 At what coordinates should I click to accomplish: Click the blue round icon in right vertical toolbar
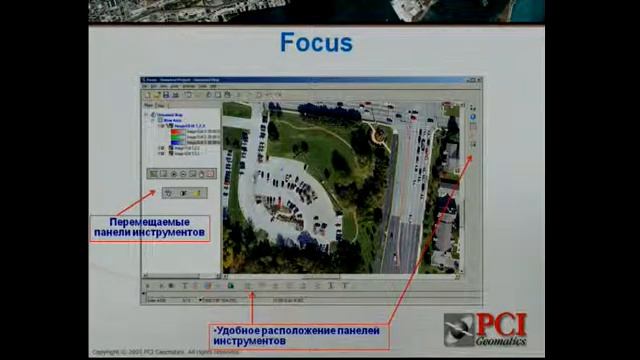[x=473, y=117]
